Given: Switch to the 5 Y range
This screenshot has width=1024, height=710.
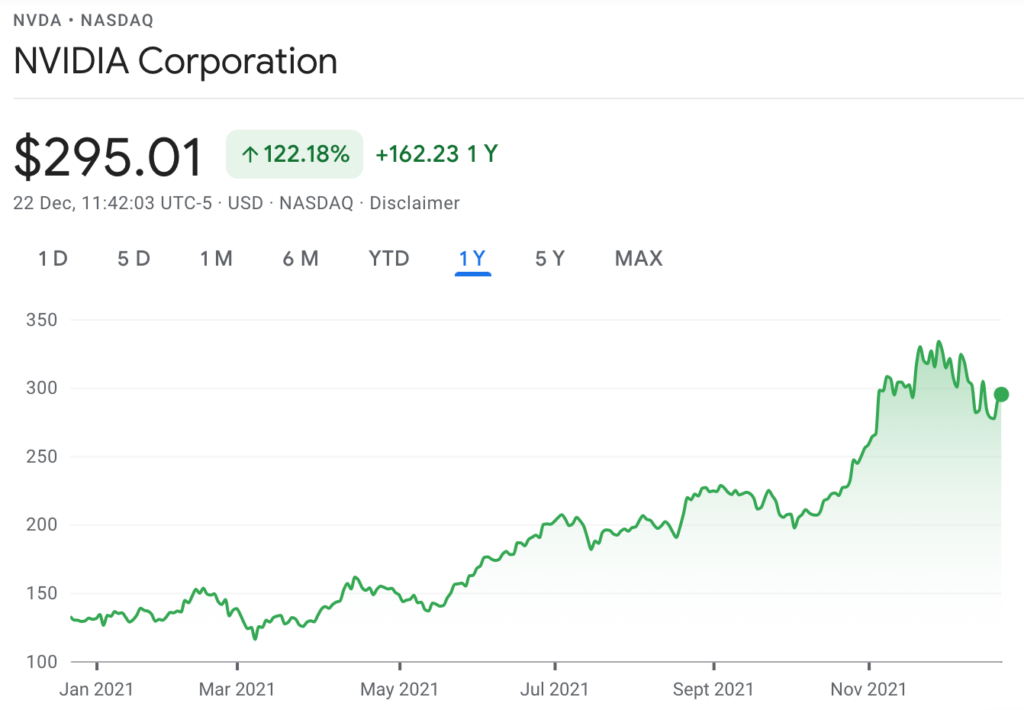Looking at the screenshot, I should click(550, 259).
